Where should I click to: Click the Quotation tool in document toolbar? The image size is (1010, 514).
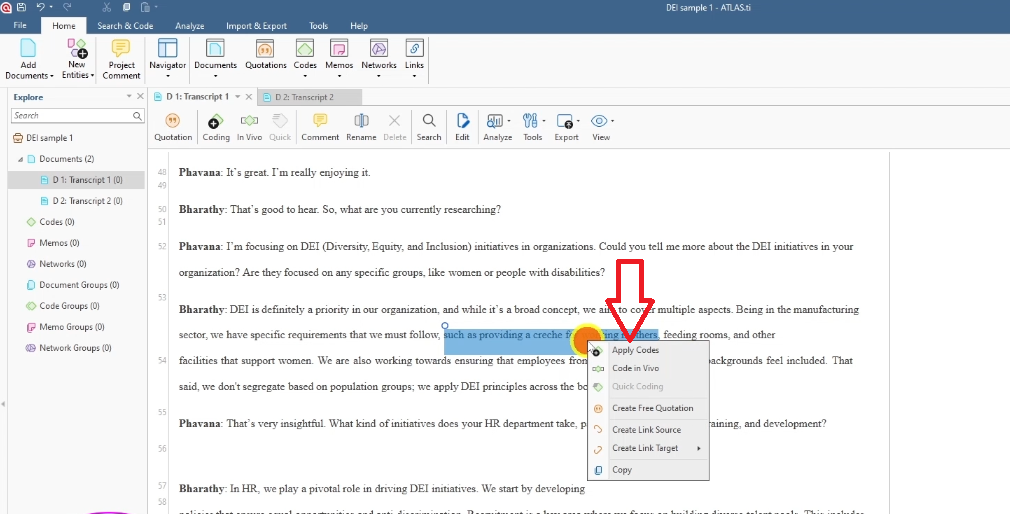[x=173, y=127]
